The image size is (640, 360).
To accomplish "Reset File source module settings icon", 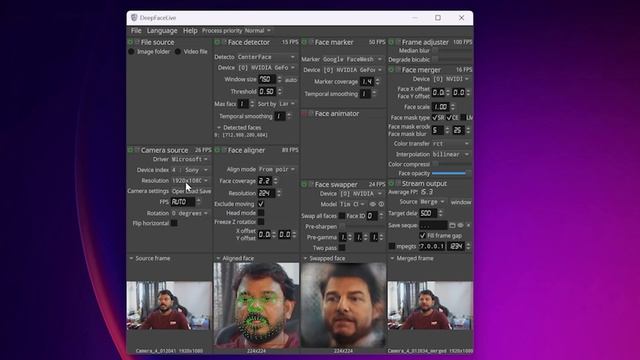I will 137,42.
